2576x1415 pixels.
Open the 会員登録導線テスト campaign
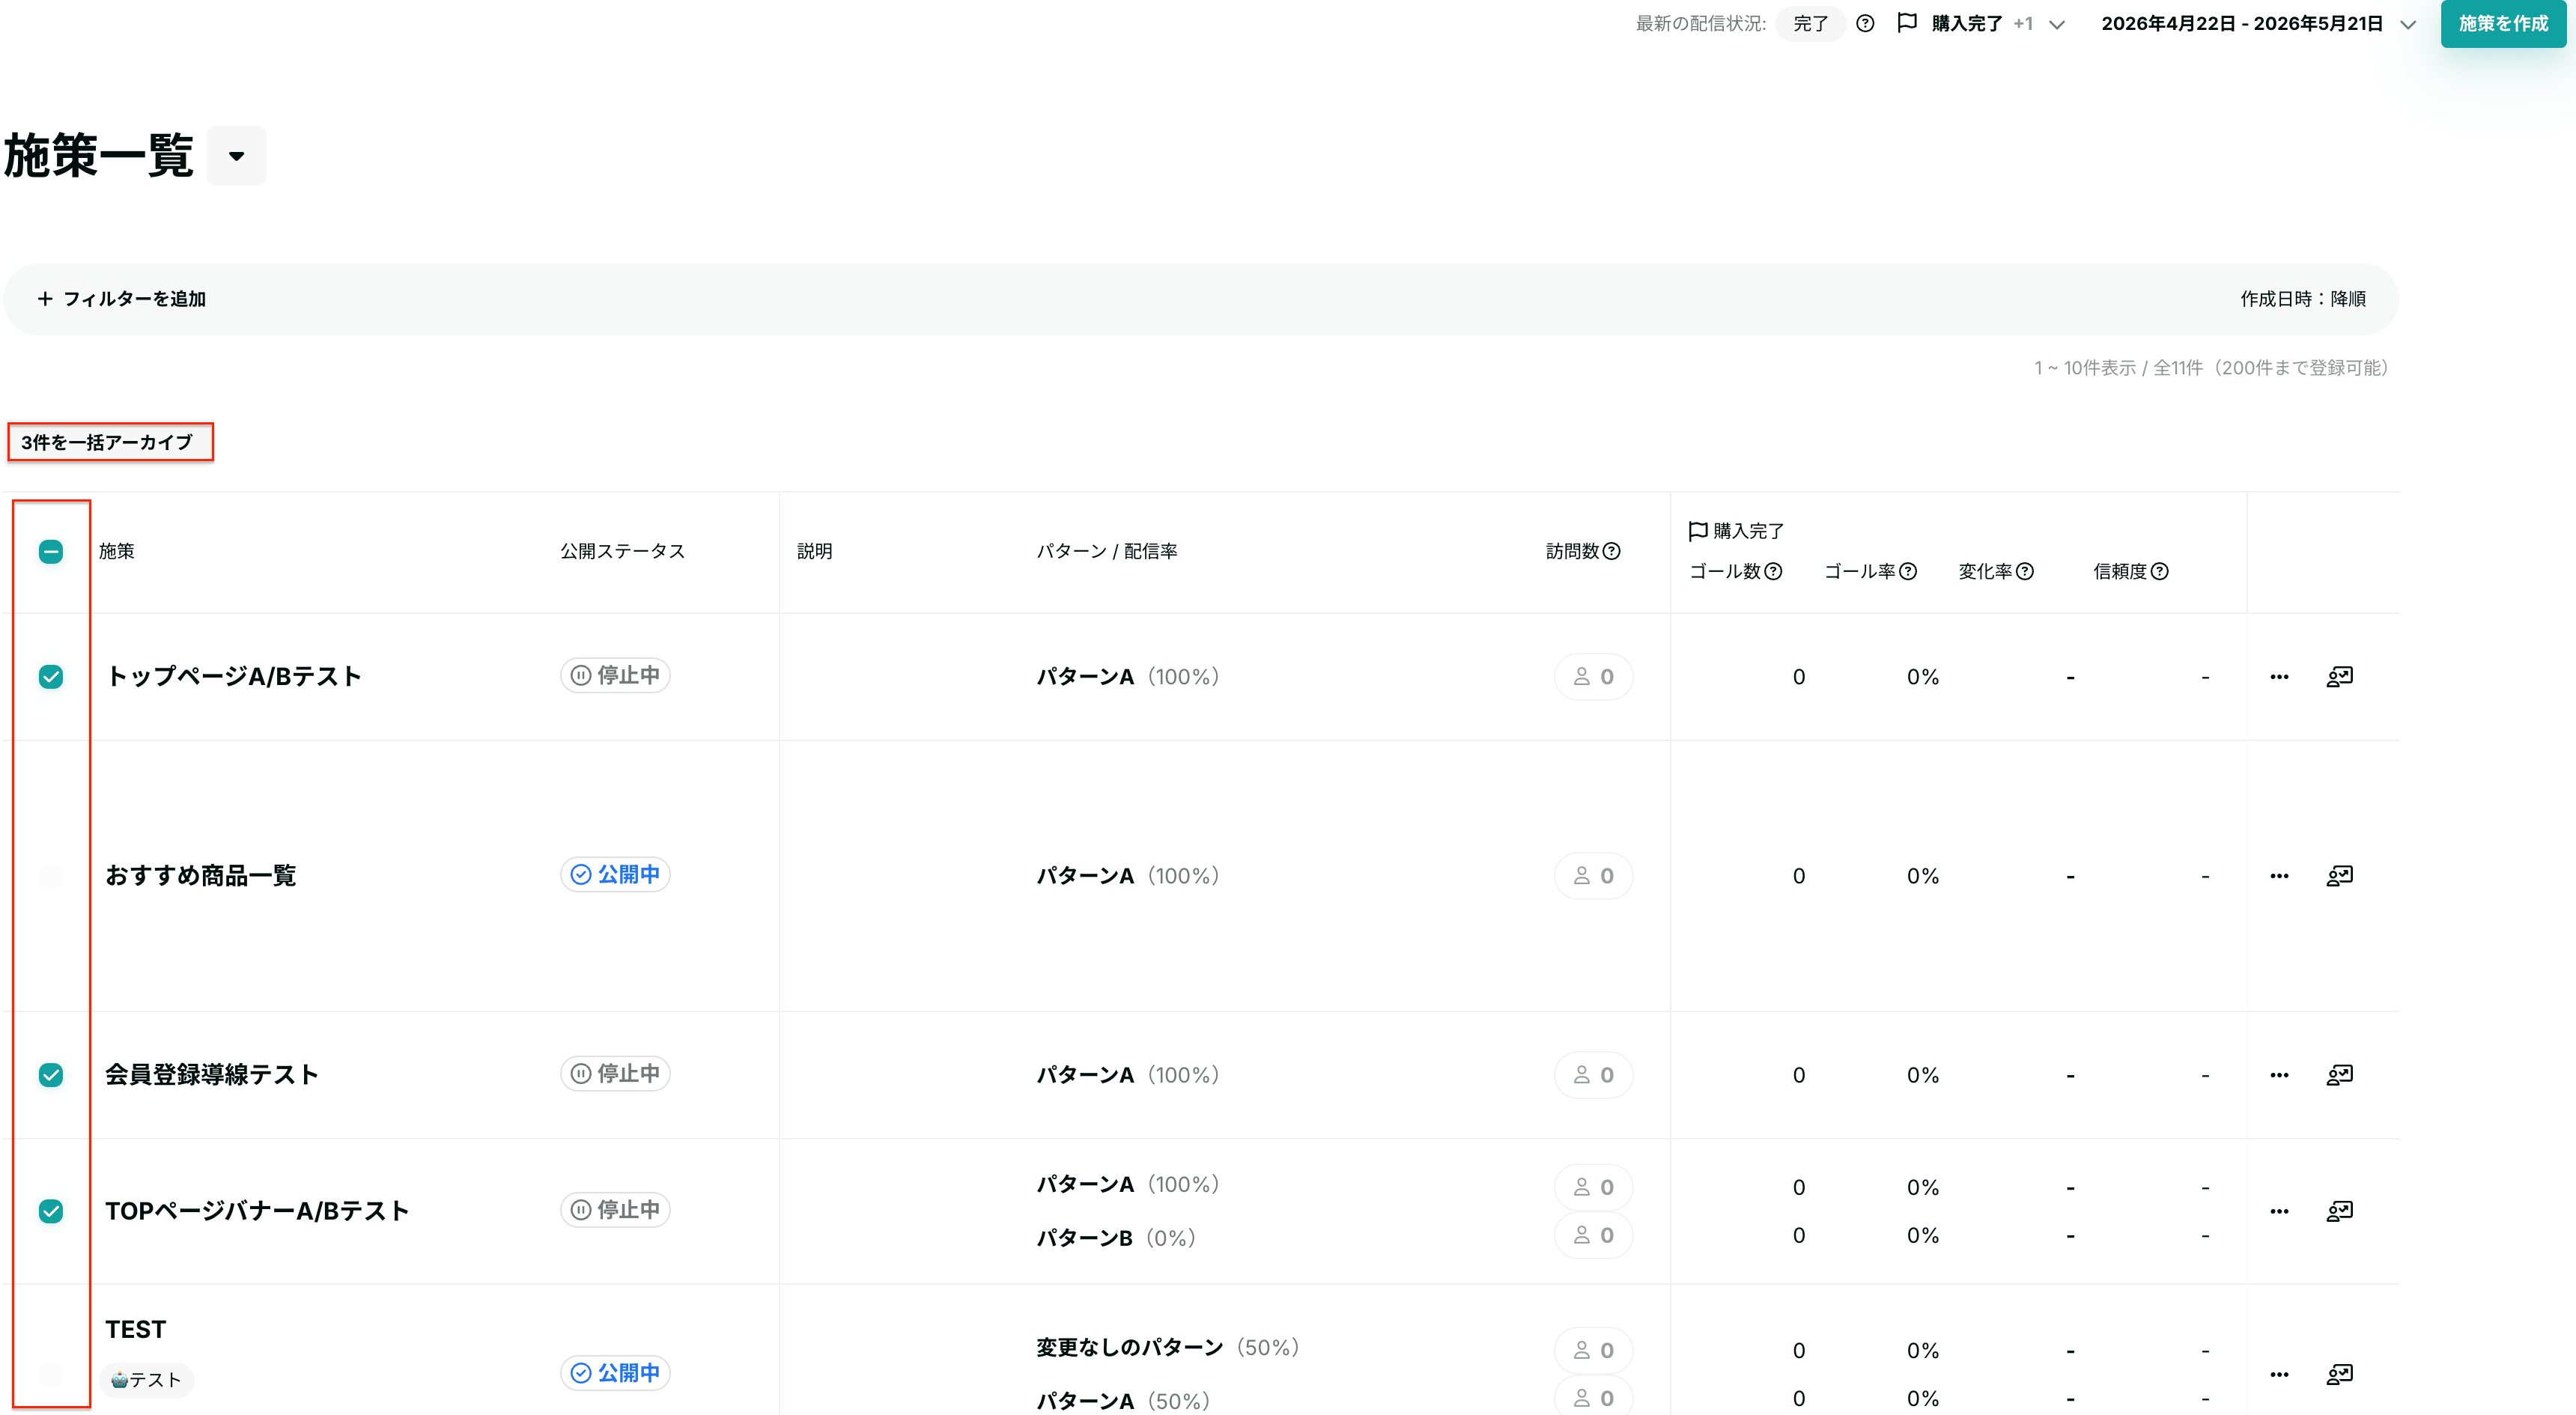212,1075
